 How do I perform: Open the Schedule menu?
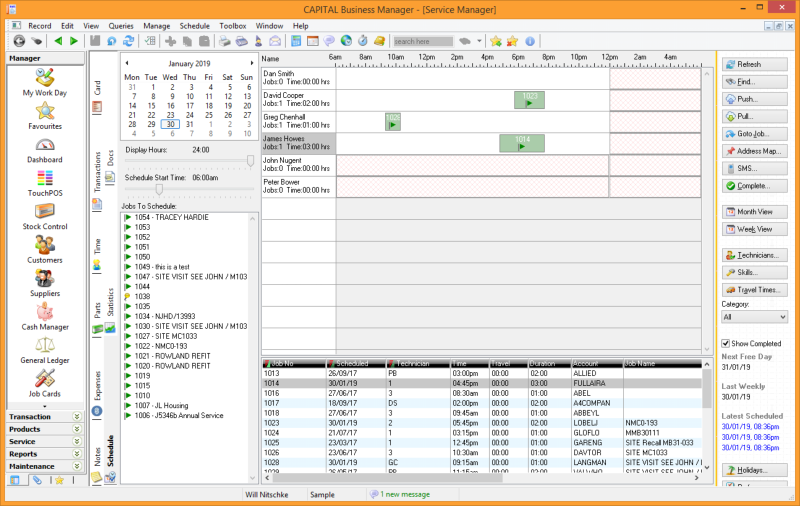194,26
